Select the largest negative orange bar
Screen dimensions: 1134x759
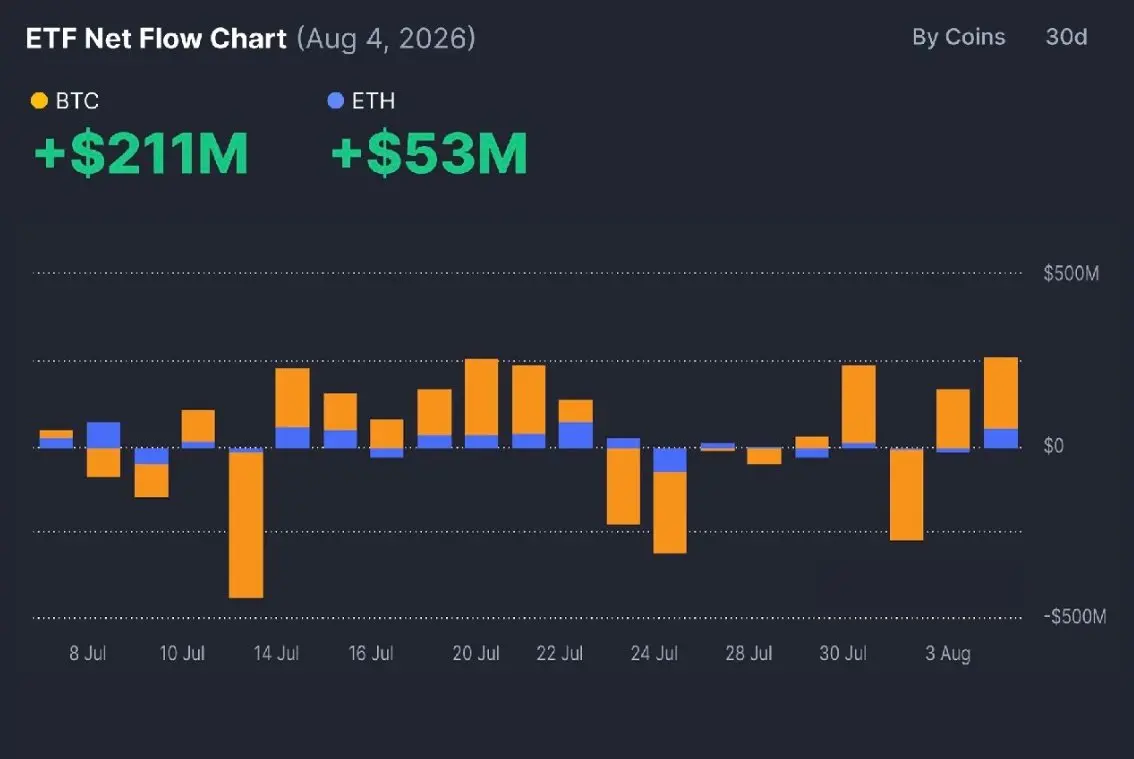[246, 525]
